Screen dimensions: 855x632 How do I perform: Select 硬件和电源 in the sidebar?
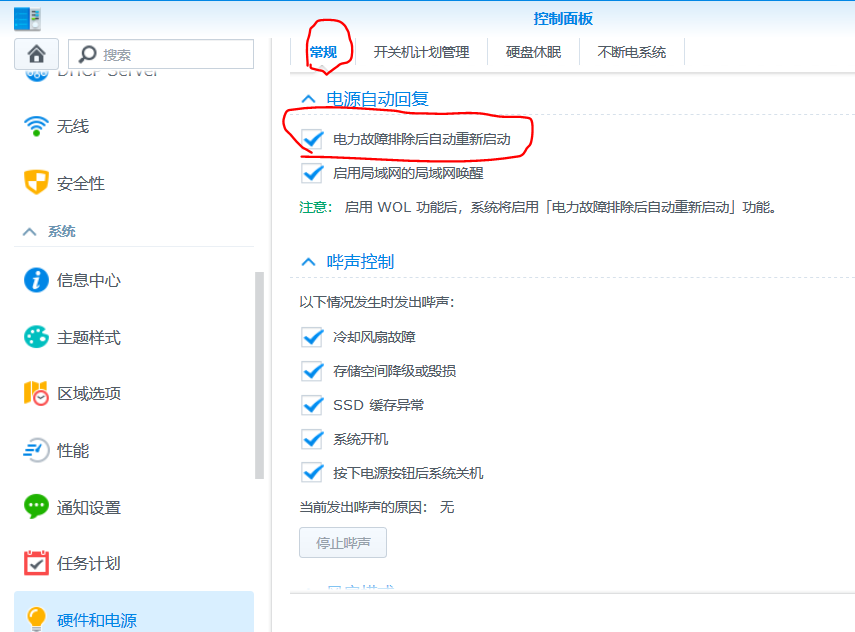click(x=134, y=613)
